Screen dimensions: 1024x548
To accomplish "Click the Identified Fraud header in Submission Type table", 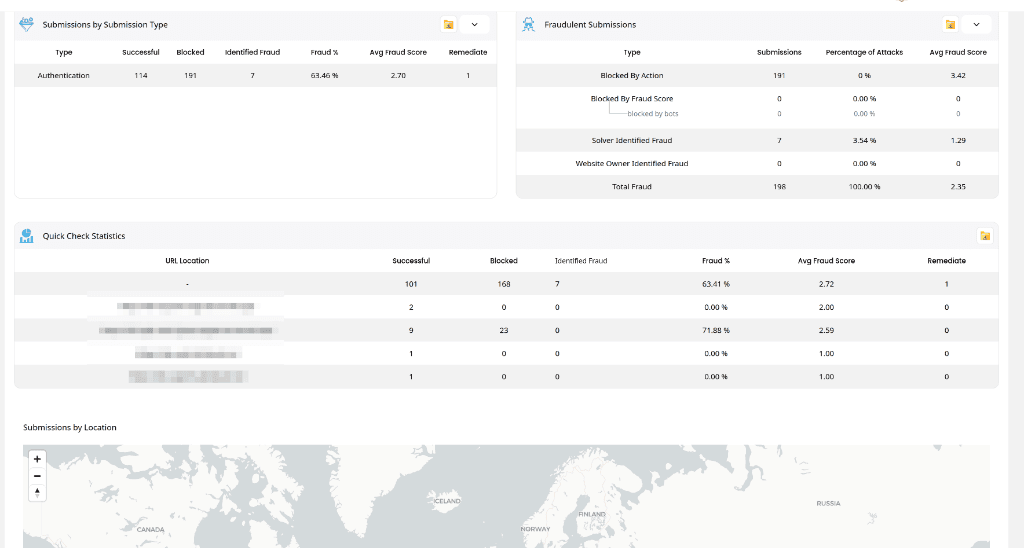I will click(x=252, y=52).
